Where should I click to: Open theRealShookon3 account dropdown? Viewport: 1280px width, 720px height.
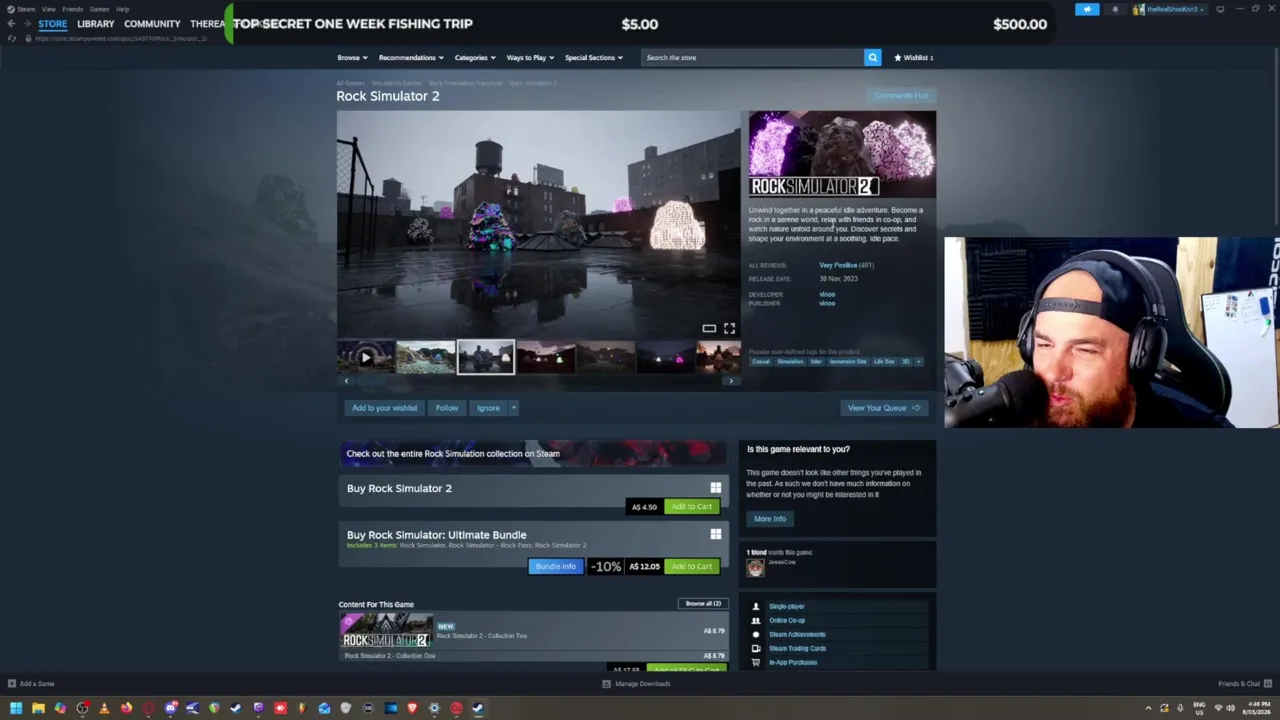tap(1169, 9)
